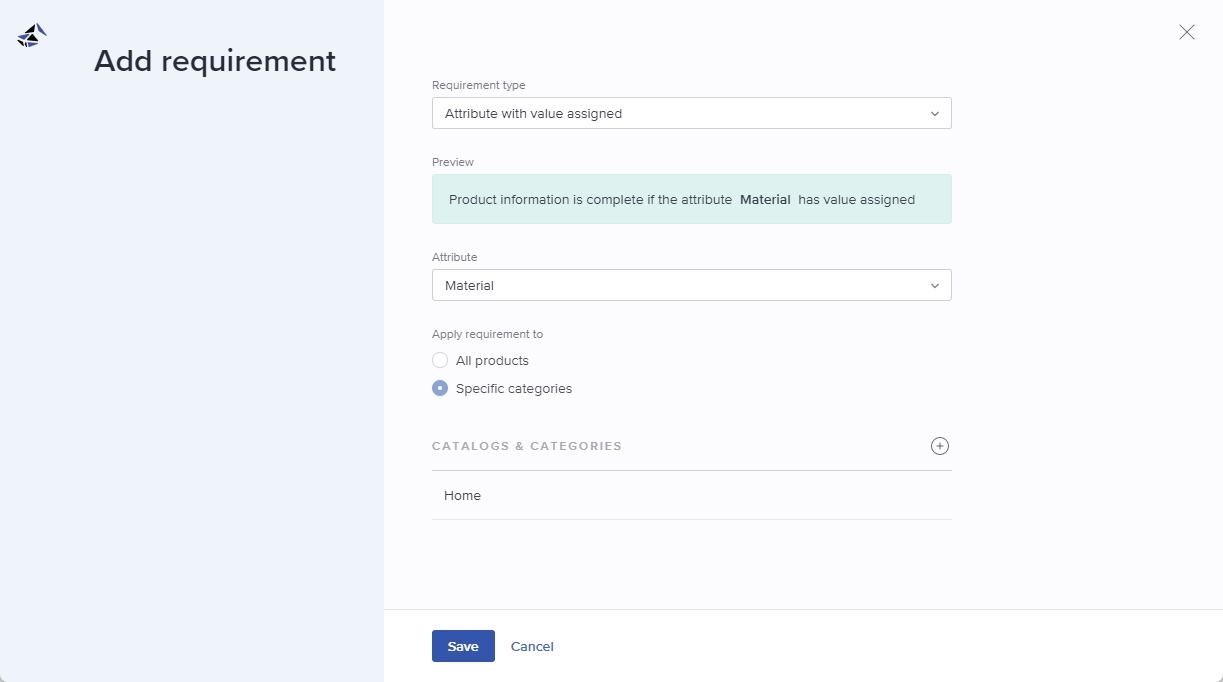Cancel adding the requirement

tap(532, 646)
